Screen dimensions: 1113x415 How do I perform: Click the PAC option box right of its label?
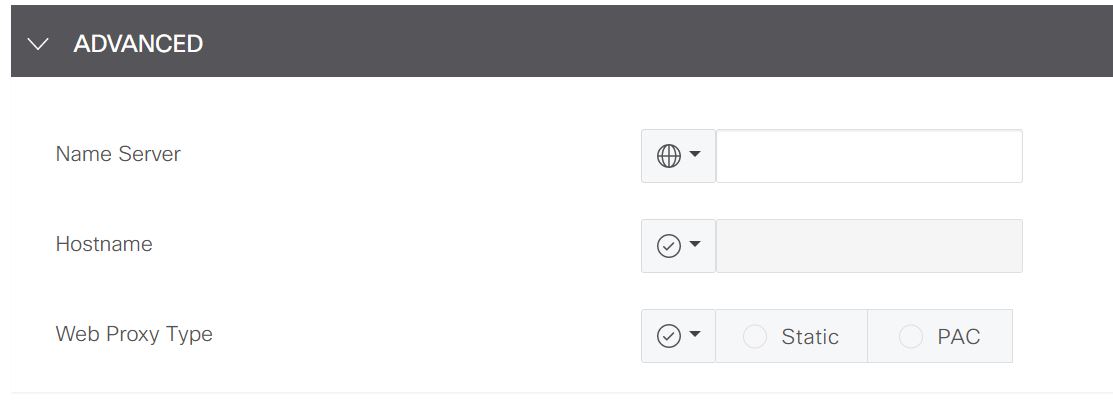[x=997, y=337]
